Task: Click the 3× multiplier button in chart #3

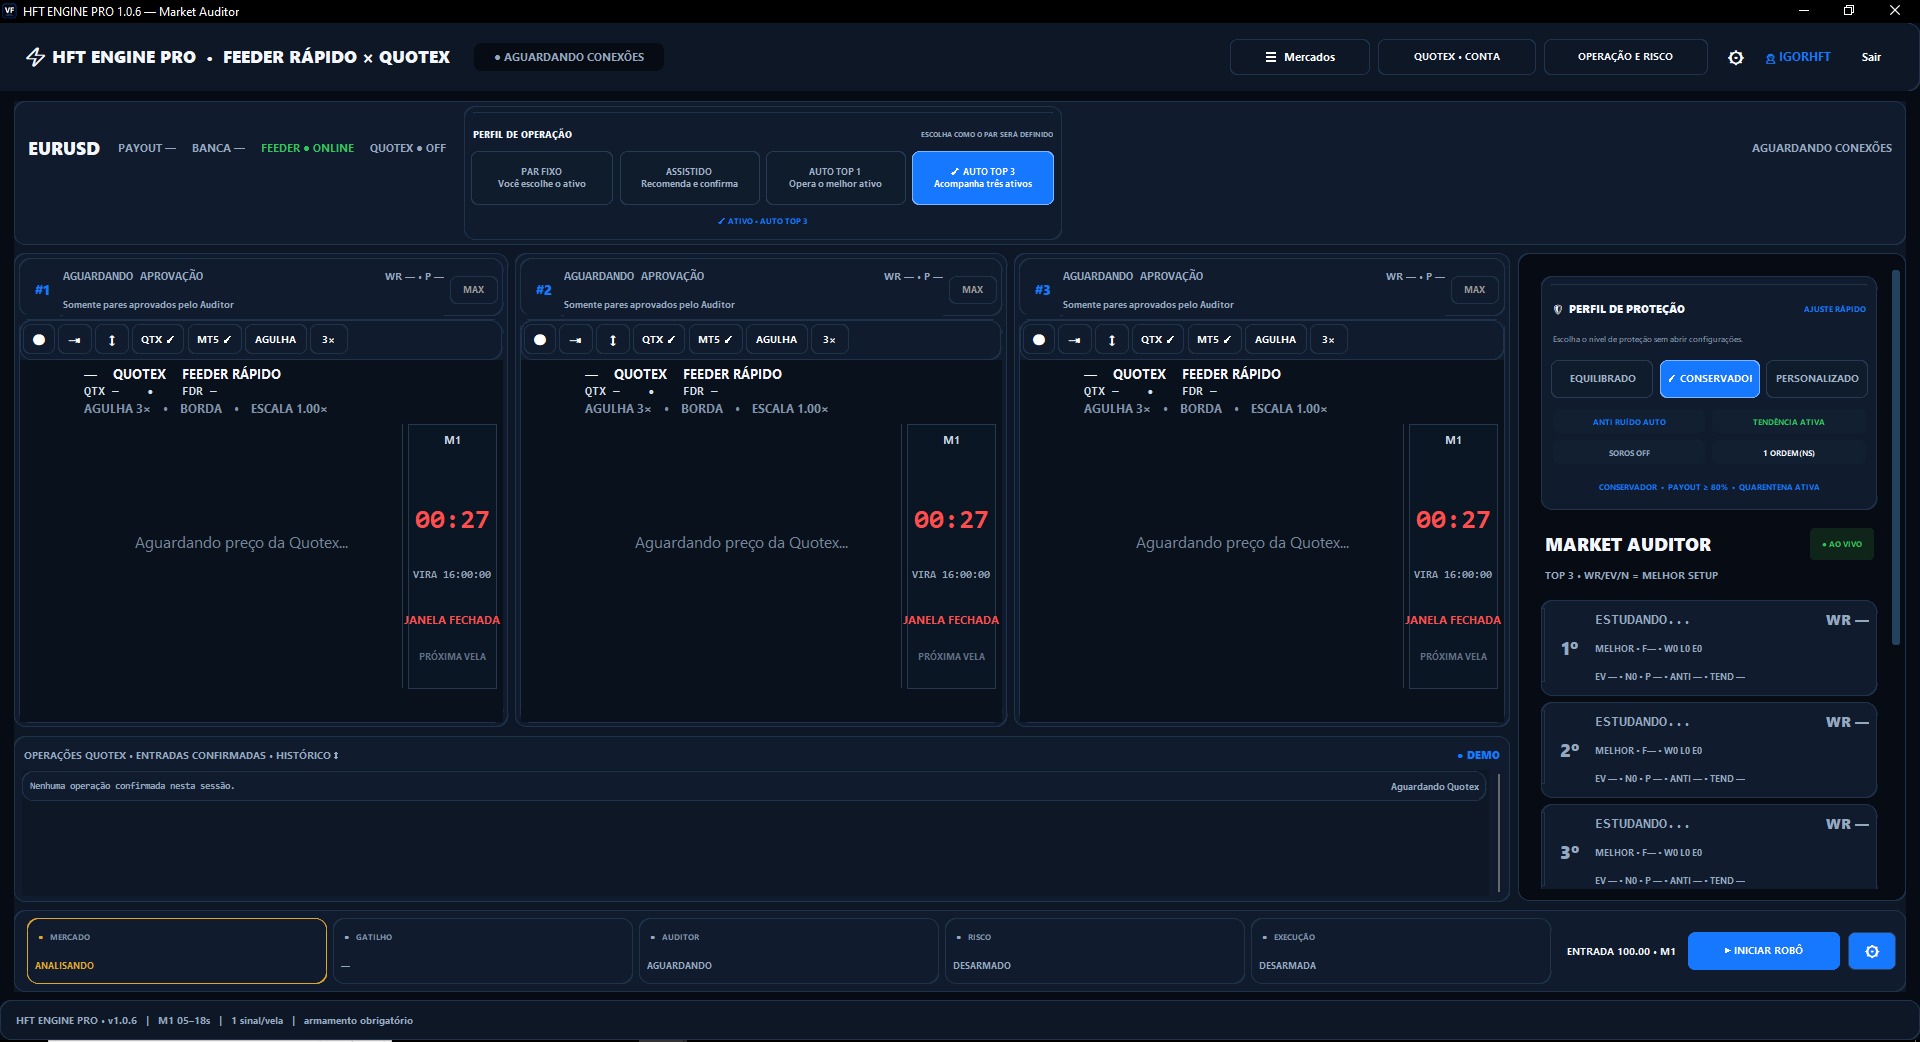Action: click(1328, 340)
